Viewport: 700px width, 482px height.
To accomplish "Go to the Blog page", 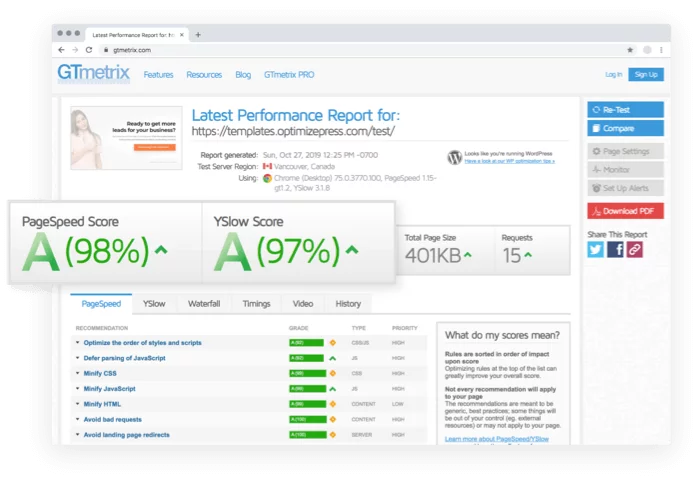I will click(x=243, y=75).
